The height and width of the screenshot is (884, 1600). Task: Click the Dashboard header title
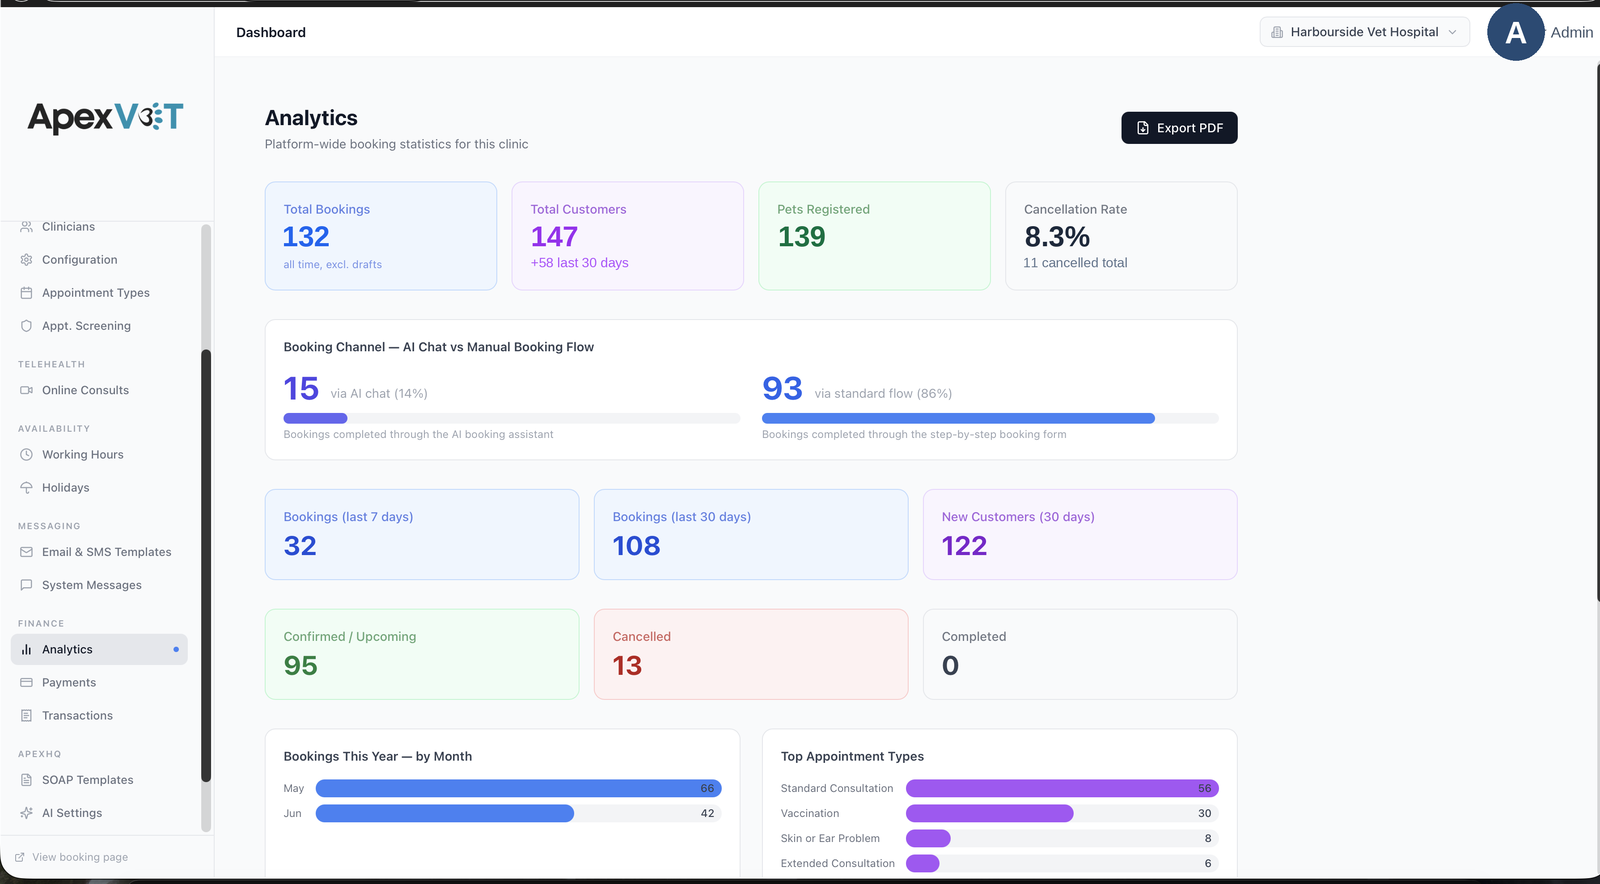tap(271, 33)
